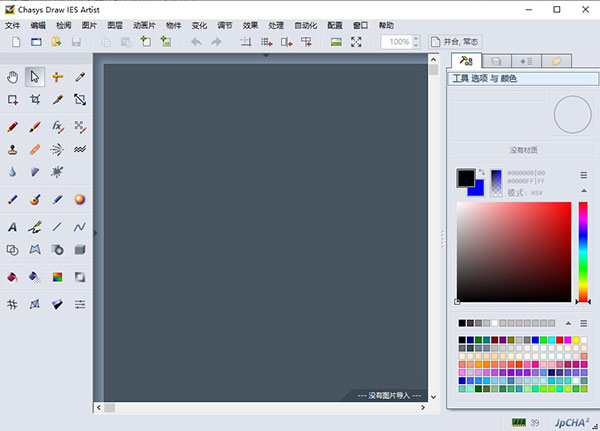The width and height of the screenshot is (600, 431).
Task: Activate the Text tool
Action: pyautogui.click(x=13, y=227)
